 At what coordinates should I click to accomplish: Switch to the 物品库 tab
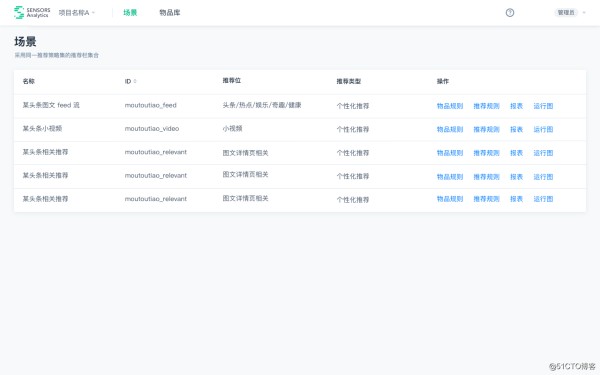point(170,13)
